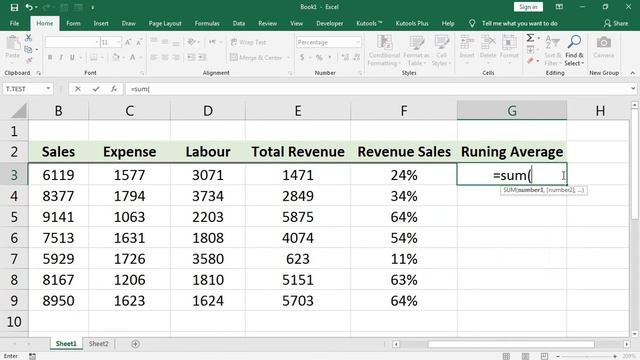Click the Delete cells icon

coord(488,42)
